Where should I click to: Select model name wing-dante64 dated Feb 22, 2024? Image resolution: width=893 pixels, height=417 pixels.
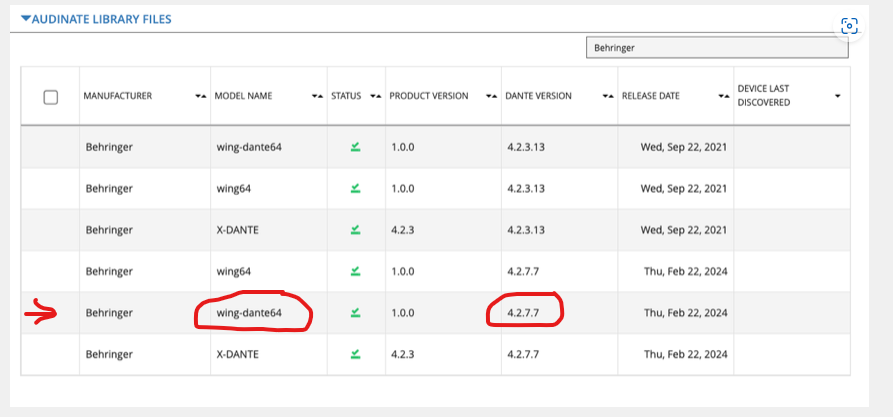point(249,312)
